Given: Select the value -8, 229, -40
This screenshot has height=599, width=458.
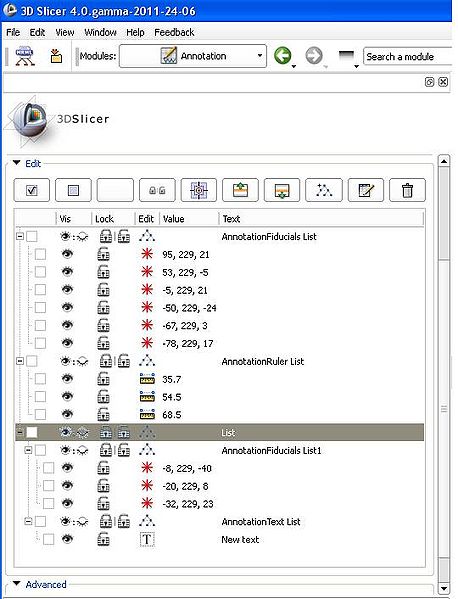Looking at the screenshot, I should [x=187, y=468].
